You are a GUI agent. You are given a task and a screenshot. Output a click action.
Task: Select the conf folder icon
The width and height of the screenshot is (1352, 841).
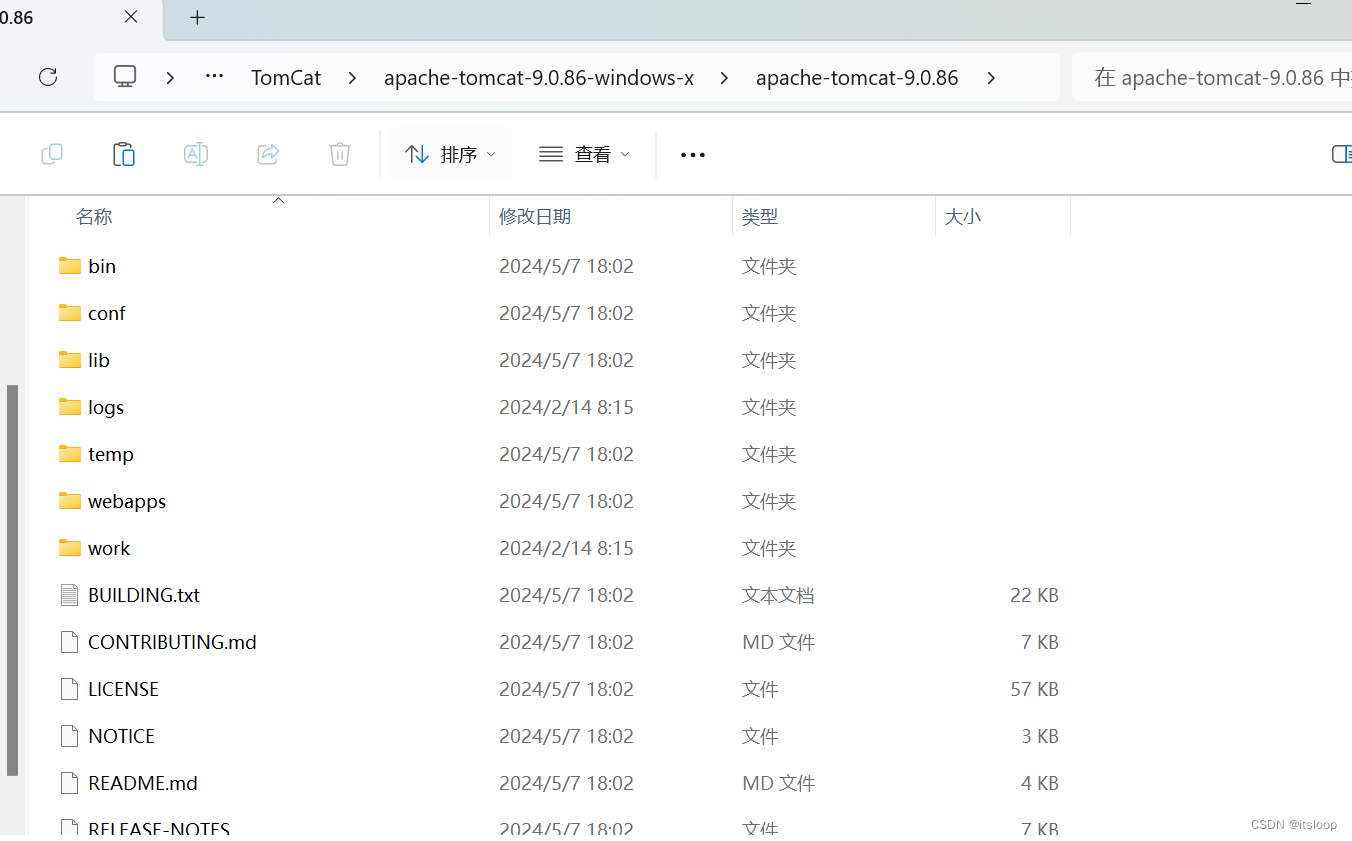tap(70, 313)
